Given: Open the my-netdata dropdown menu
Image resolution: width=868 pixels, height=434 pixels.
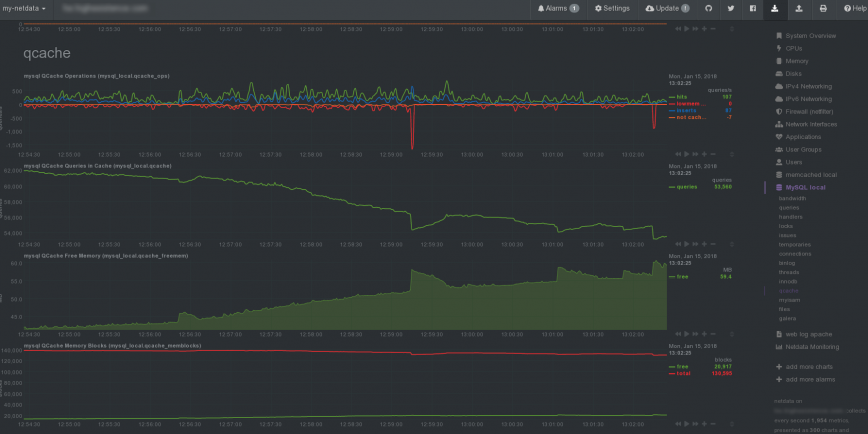Looking at the screenshot, I should click(31, 8).
